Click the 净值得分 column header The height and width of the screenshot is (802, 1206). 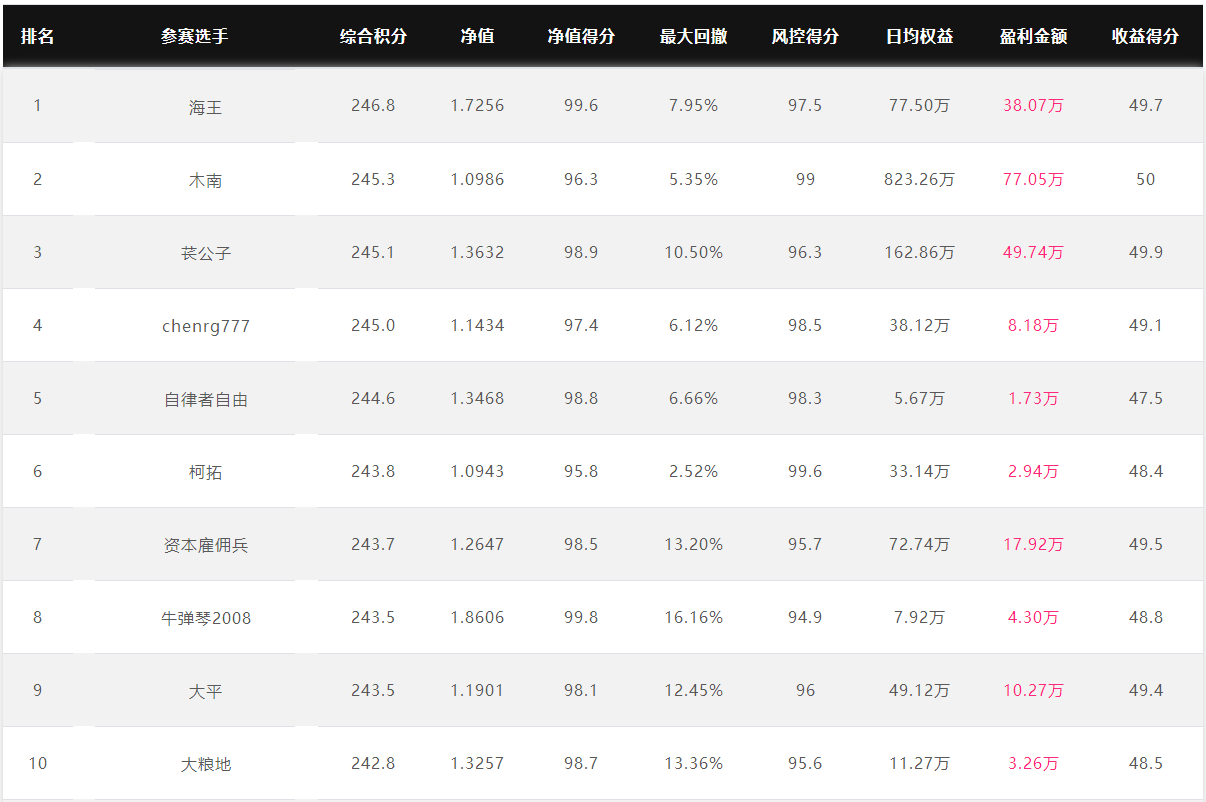[581, 36]
